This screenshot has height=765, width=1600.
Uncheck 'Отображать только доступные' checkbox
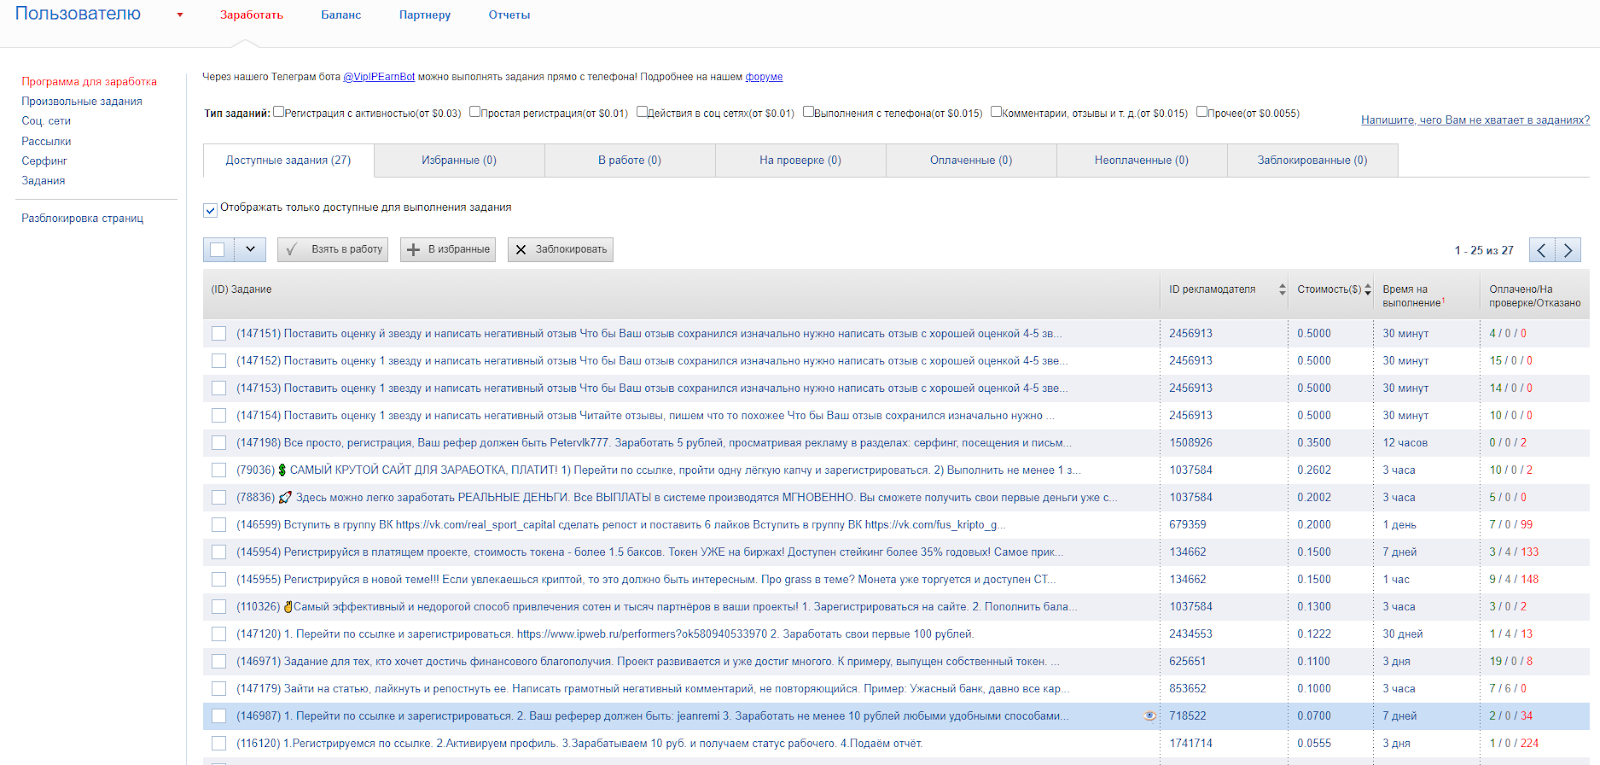pyautogui.click(x=210, y=210)
